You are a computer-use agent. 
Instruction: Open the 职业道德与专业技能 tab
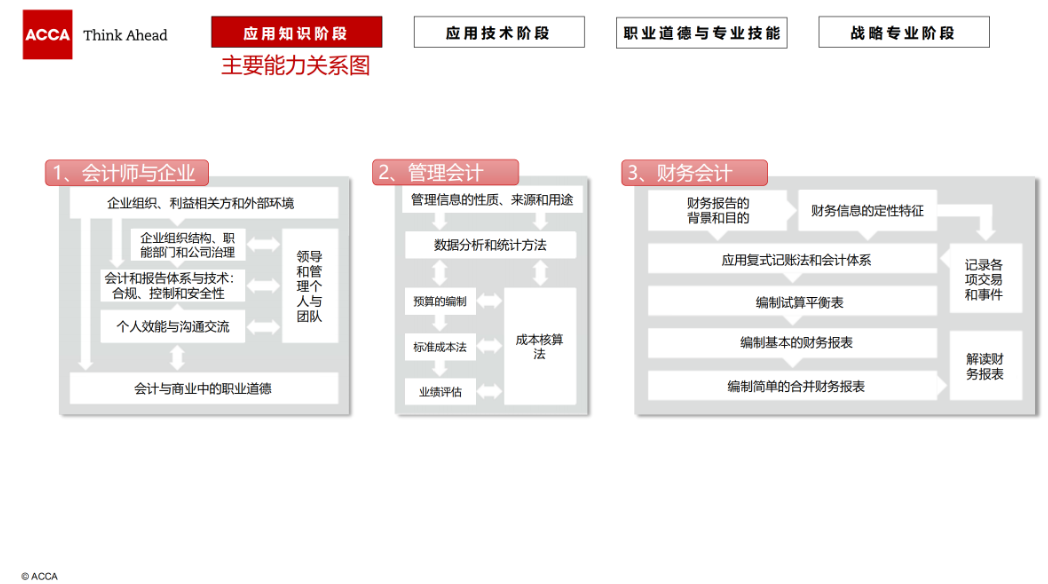click(702, 33)
